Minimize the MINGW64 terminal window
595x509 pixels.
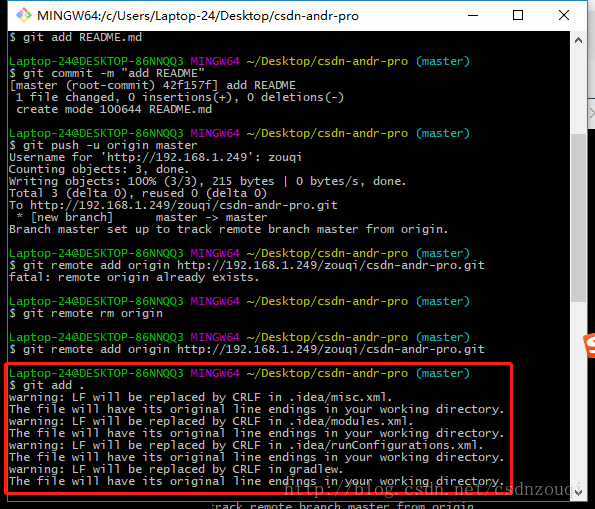(x=473, y=15)
